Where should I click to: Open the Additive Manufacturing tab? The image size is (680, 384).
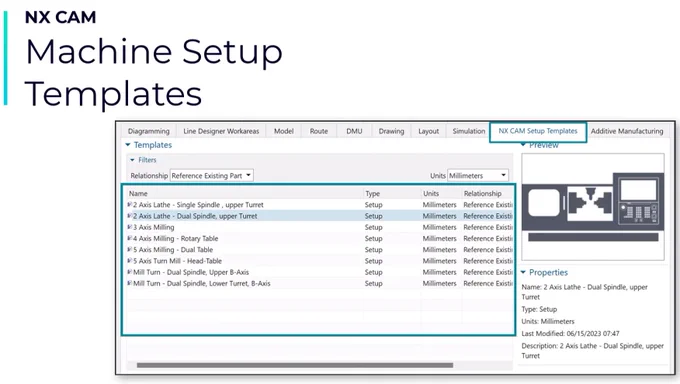627,131
